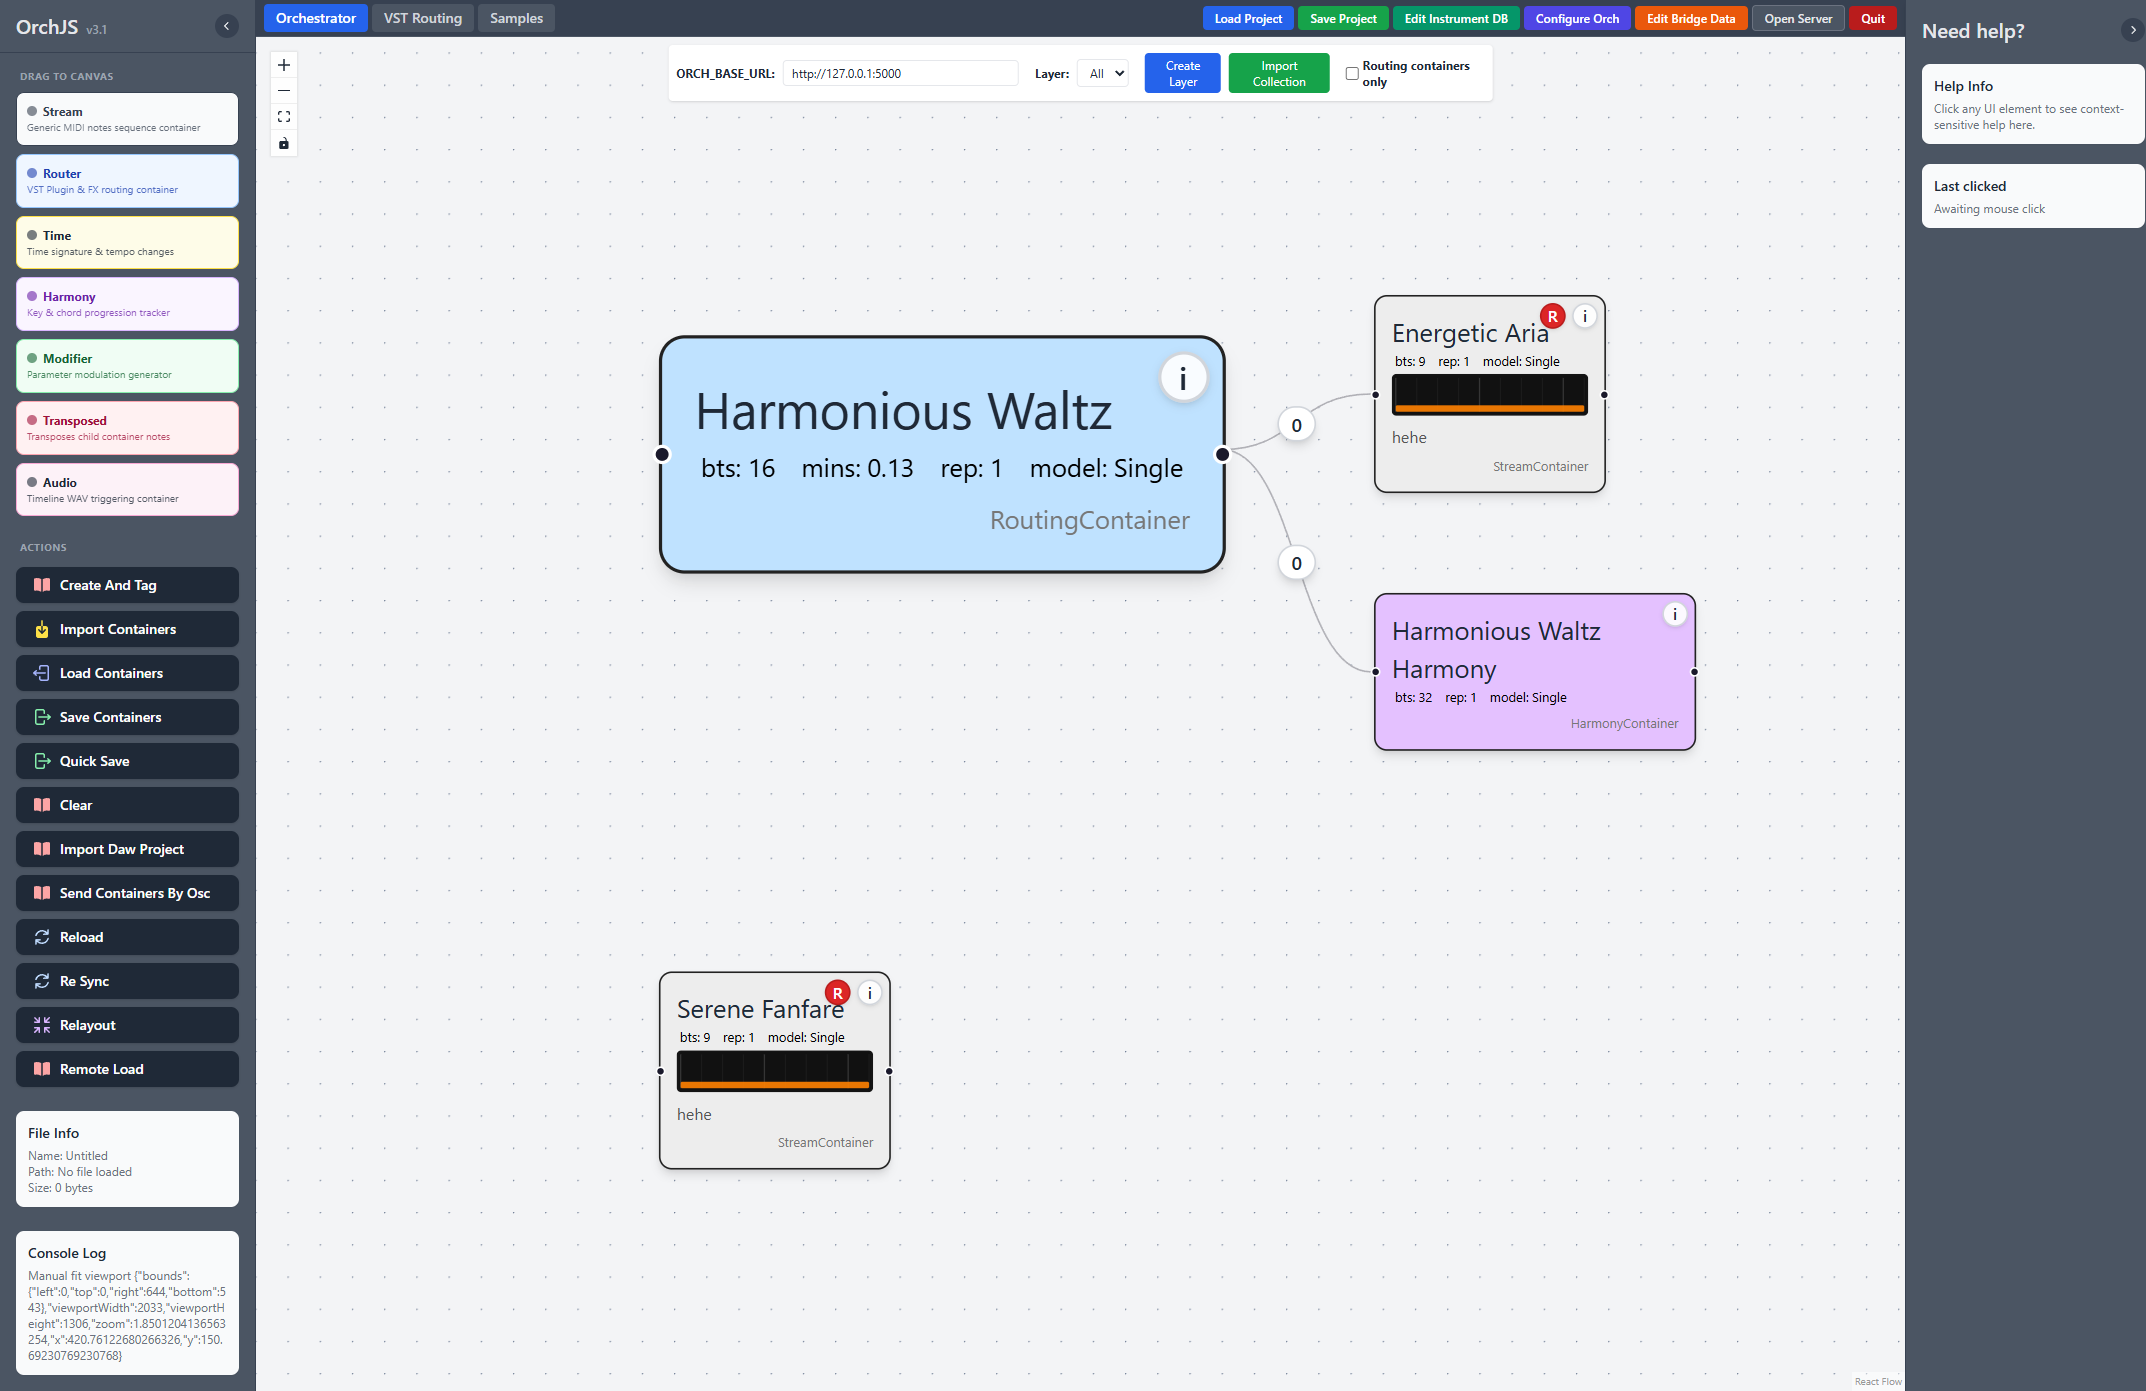Click Import Containers download icon
The height and width of the screenshot is (1391, 2146).
coord(42,629)
